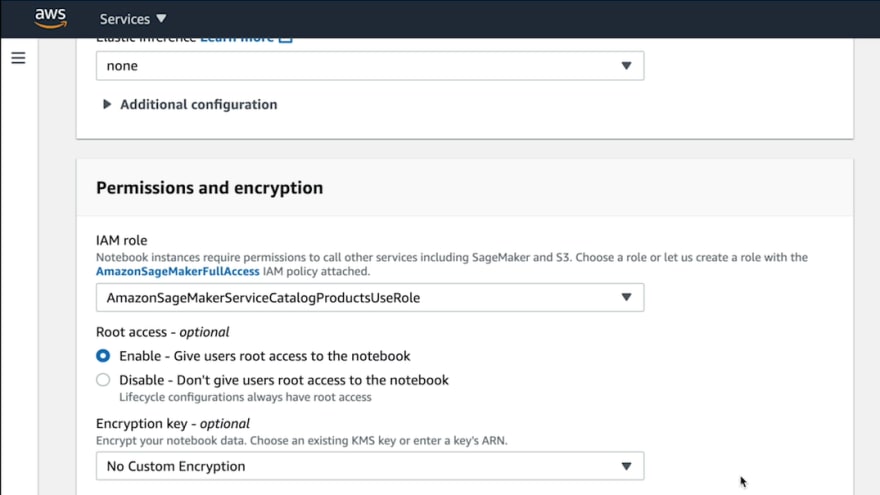Open the hamburger side navigation menu
This screenshot has width=880, height=495.
point(18,58)
